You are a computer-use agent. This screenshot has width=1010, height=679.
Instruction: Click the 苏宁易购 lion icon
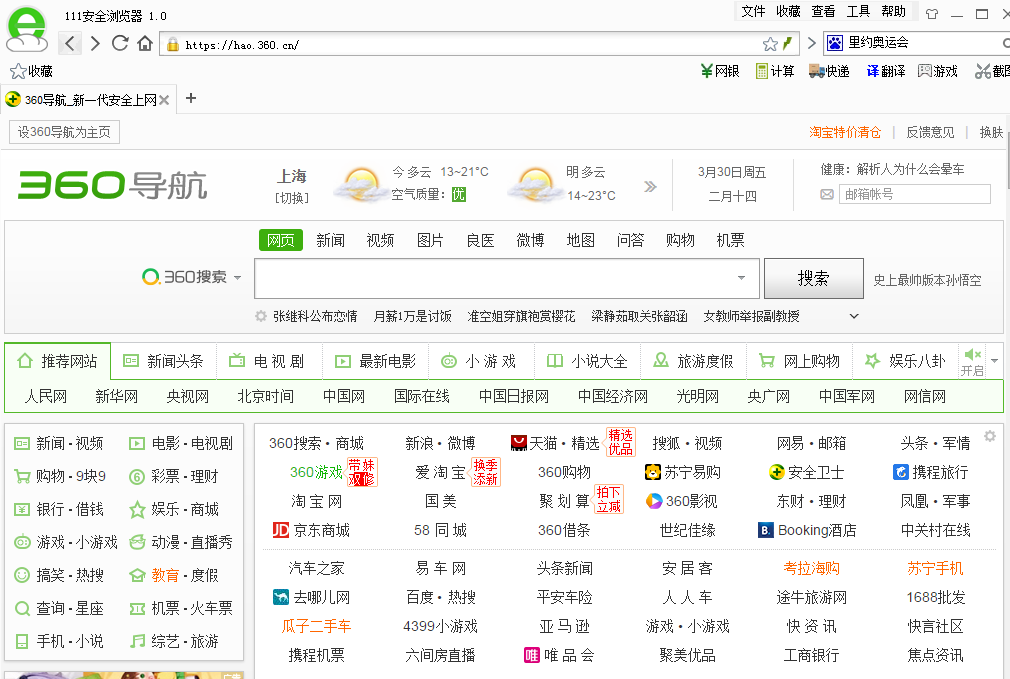coord(653,472)
